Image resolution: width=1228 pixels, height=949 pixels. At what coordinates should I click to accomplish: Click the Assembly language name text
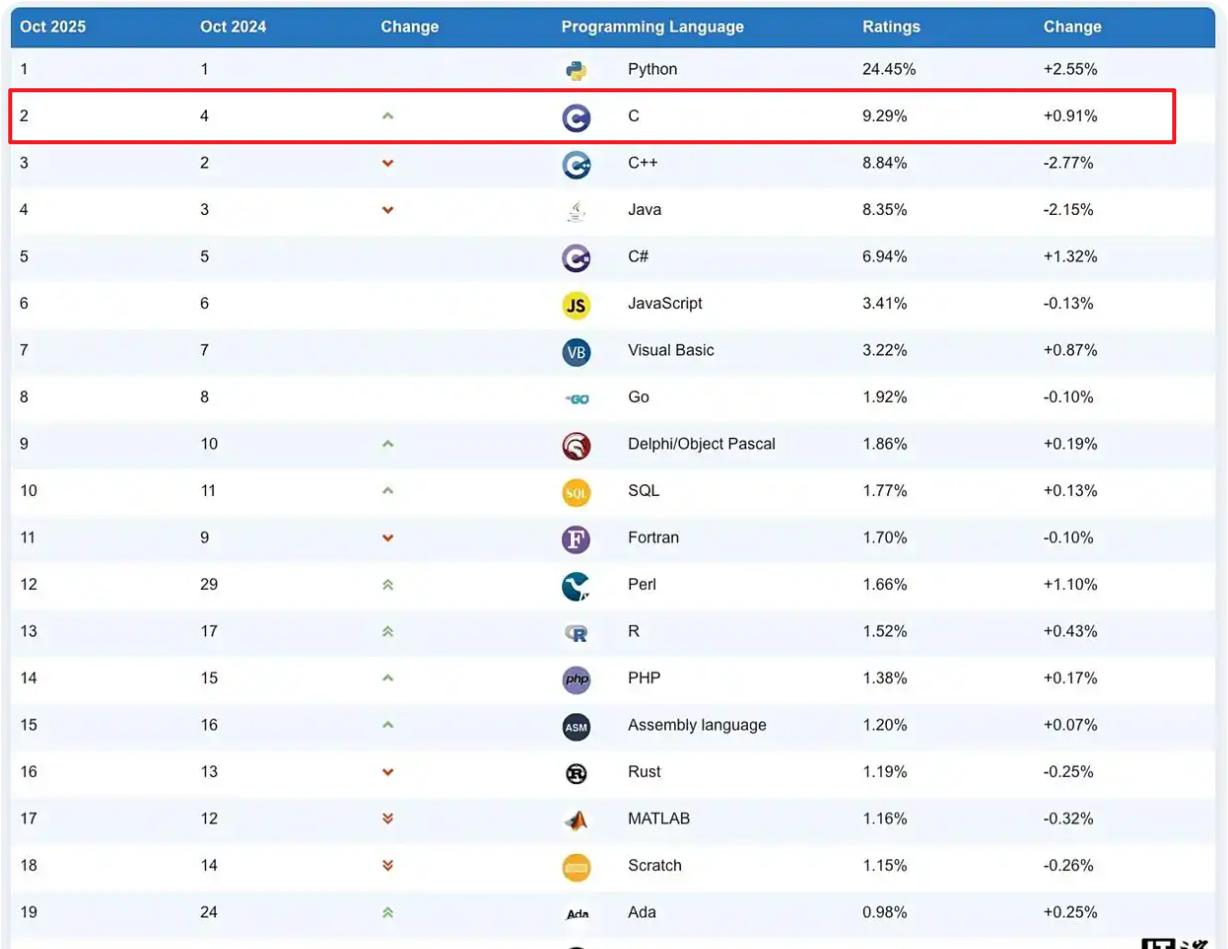click(697, 725)
